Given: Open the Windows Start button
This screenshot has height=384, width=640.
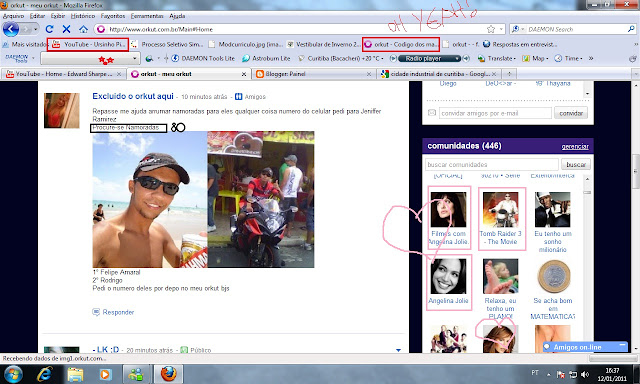Looking at the screenshot, I should coord(13,374).
